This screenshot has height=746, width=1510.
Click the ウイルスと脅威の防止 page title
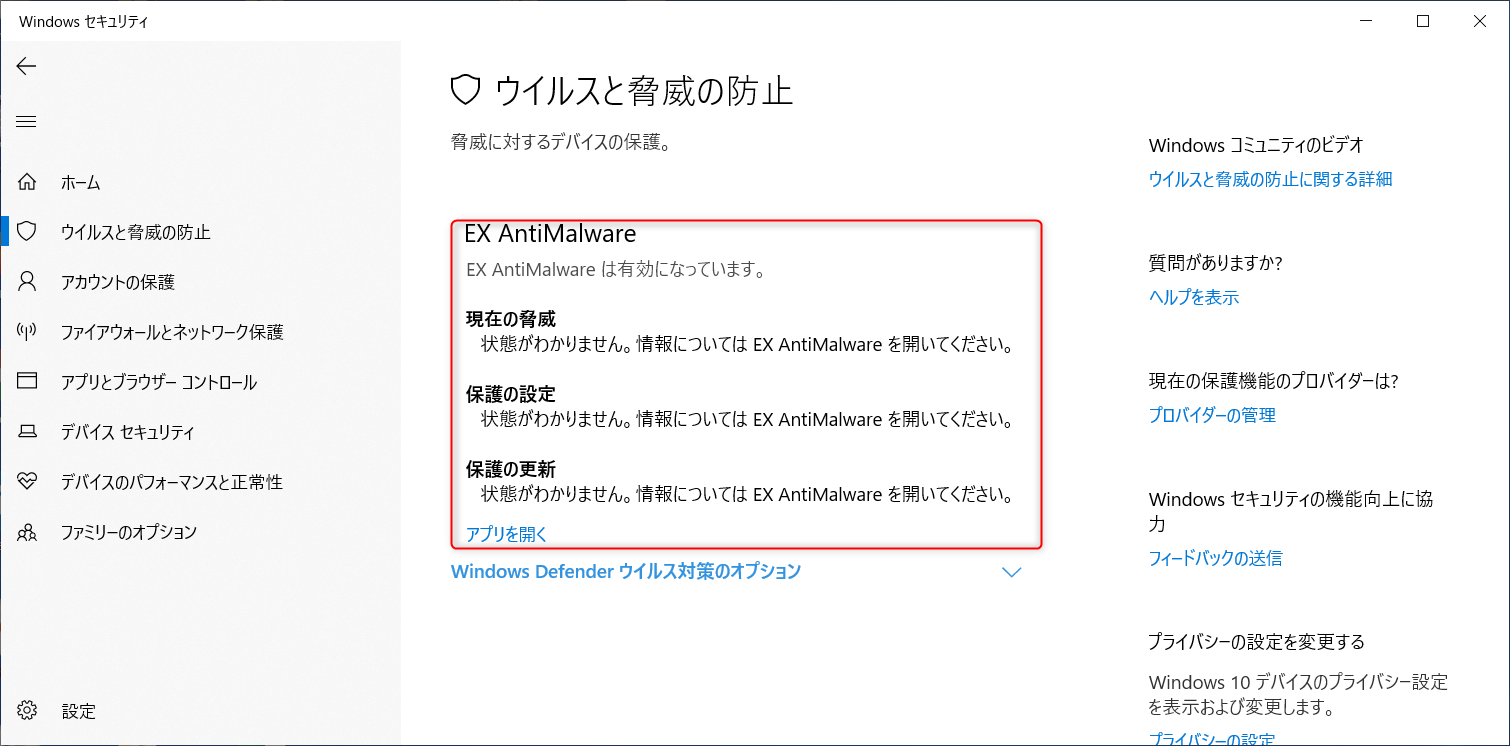644,92
